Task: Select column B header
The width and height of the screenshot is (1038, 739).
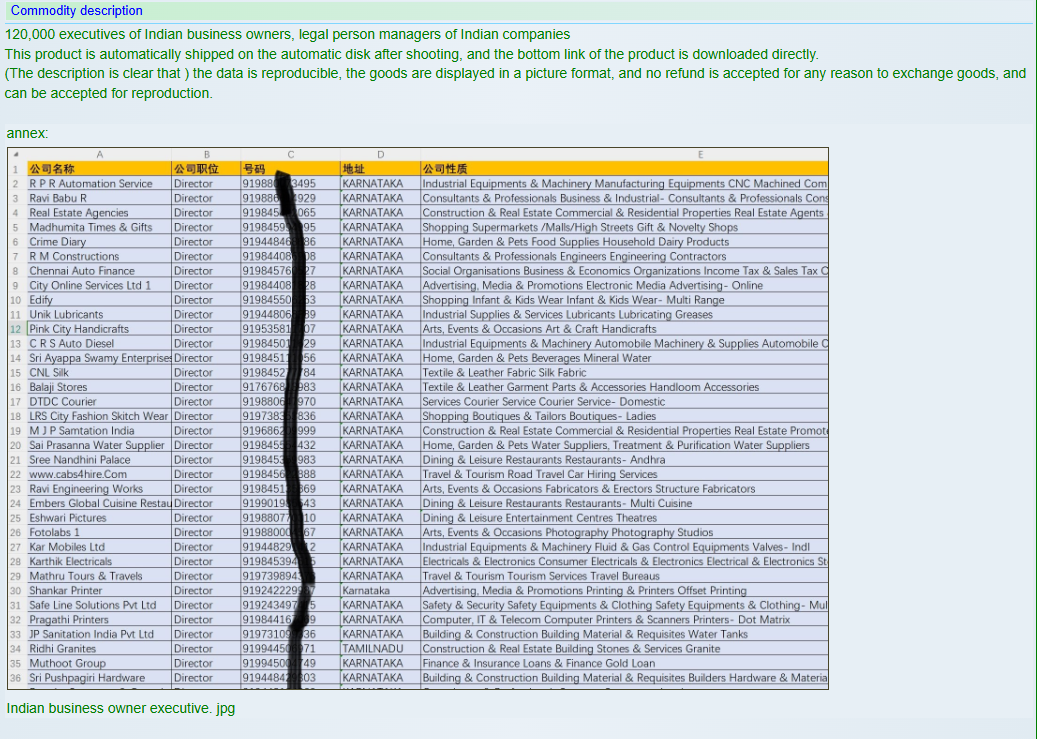Action: 206,154
